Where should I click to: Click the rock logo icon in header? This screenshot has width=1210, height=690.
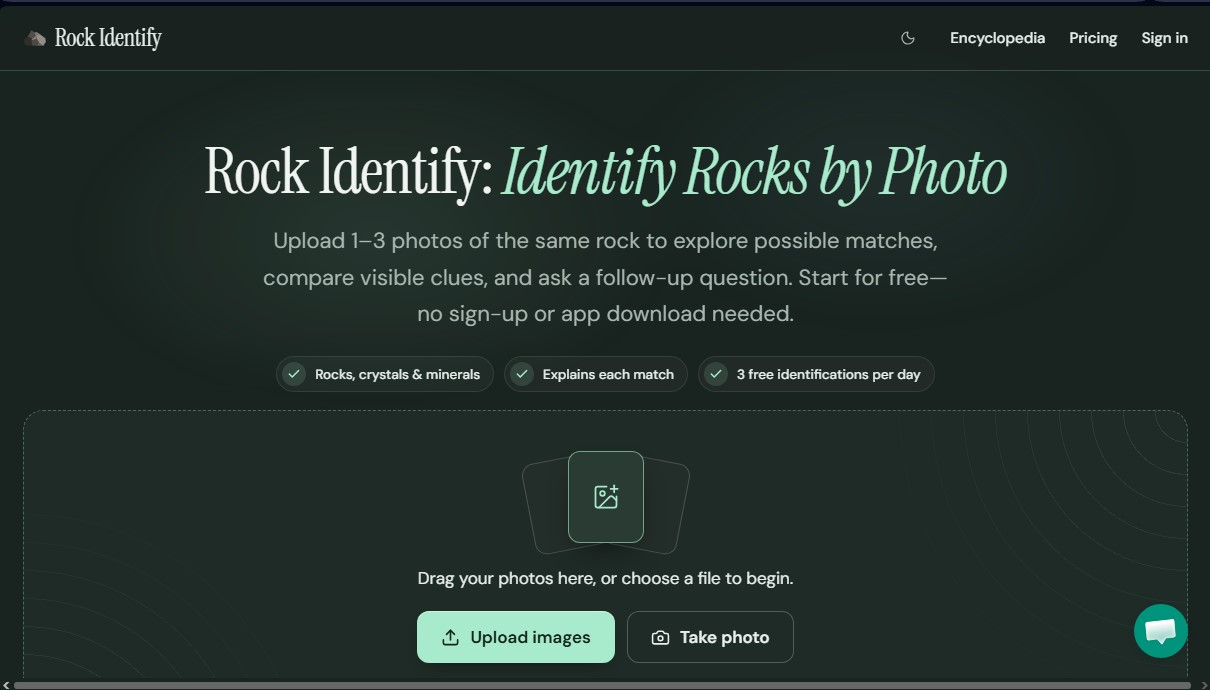[35, 39]
